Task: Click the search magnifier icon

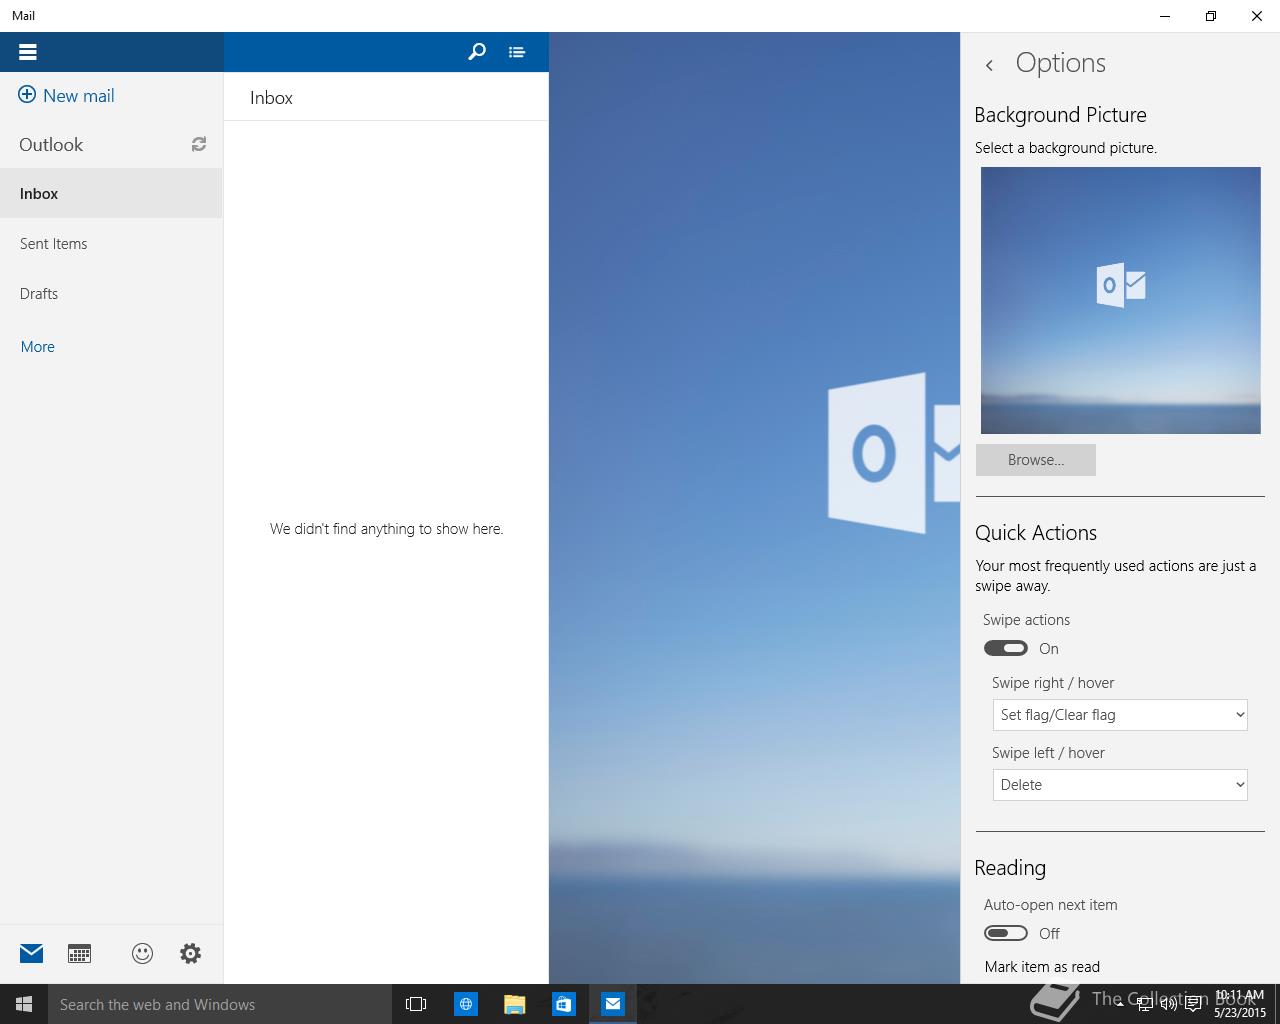Action: coord(477,52)
